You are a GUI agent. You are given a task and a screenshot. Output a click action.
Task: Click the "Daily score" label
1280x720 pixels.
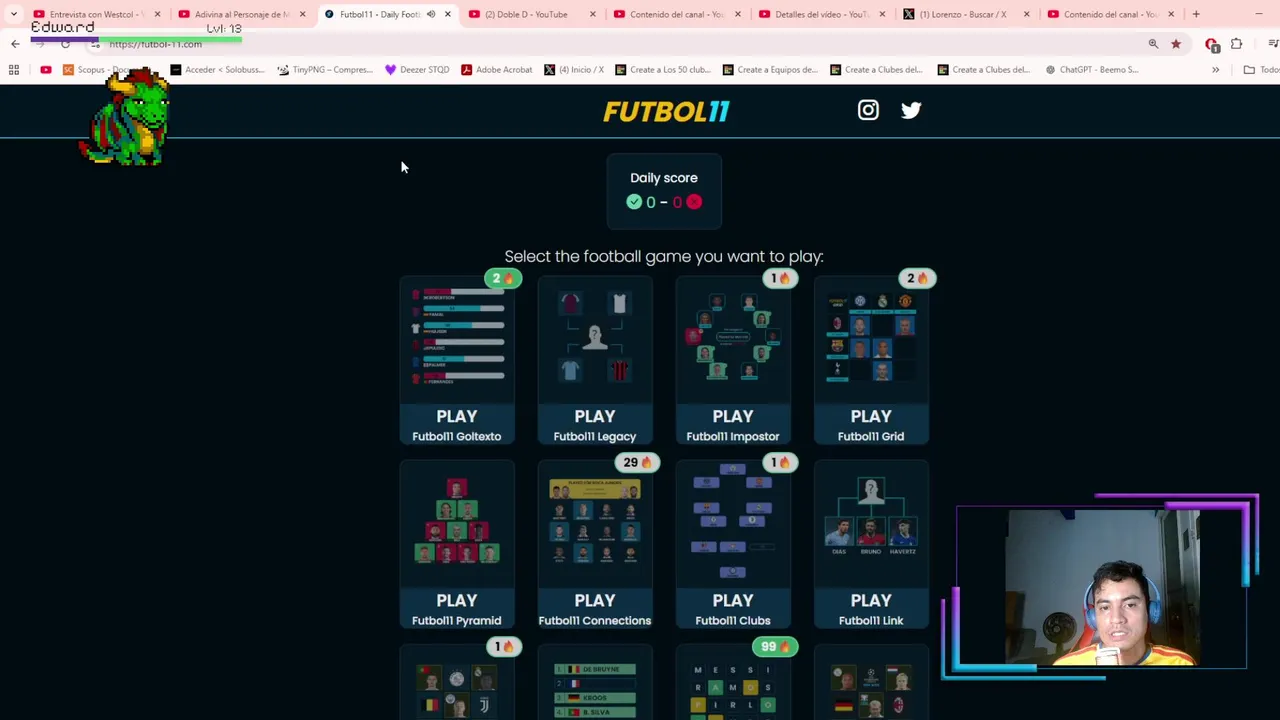pos(664,178)
